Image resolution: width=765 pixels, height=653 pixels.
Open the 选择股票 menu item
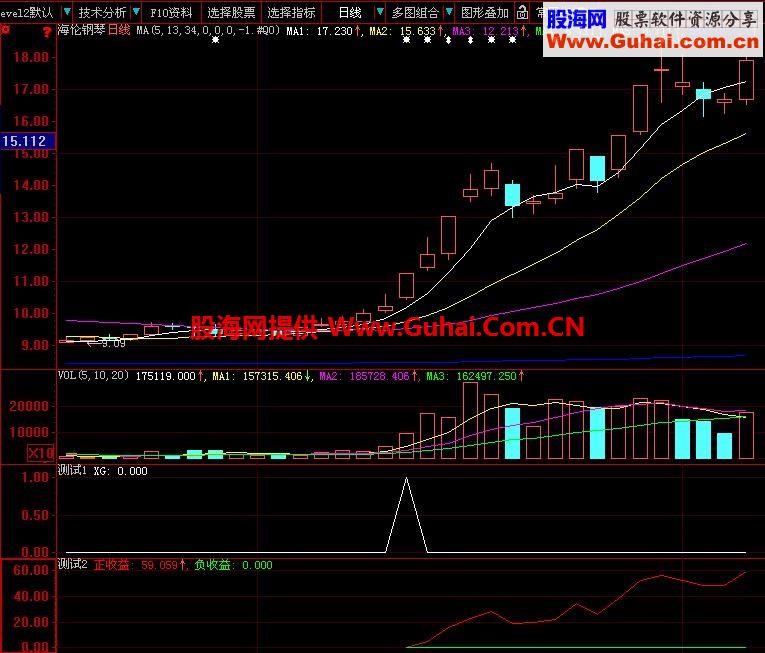tap(231, 13)
